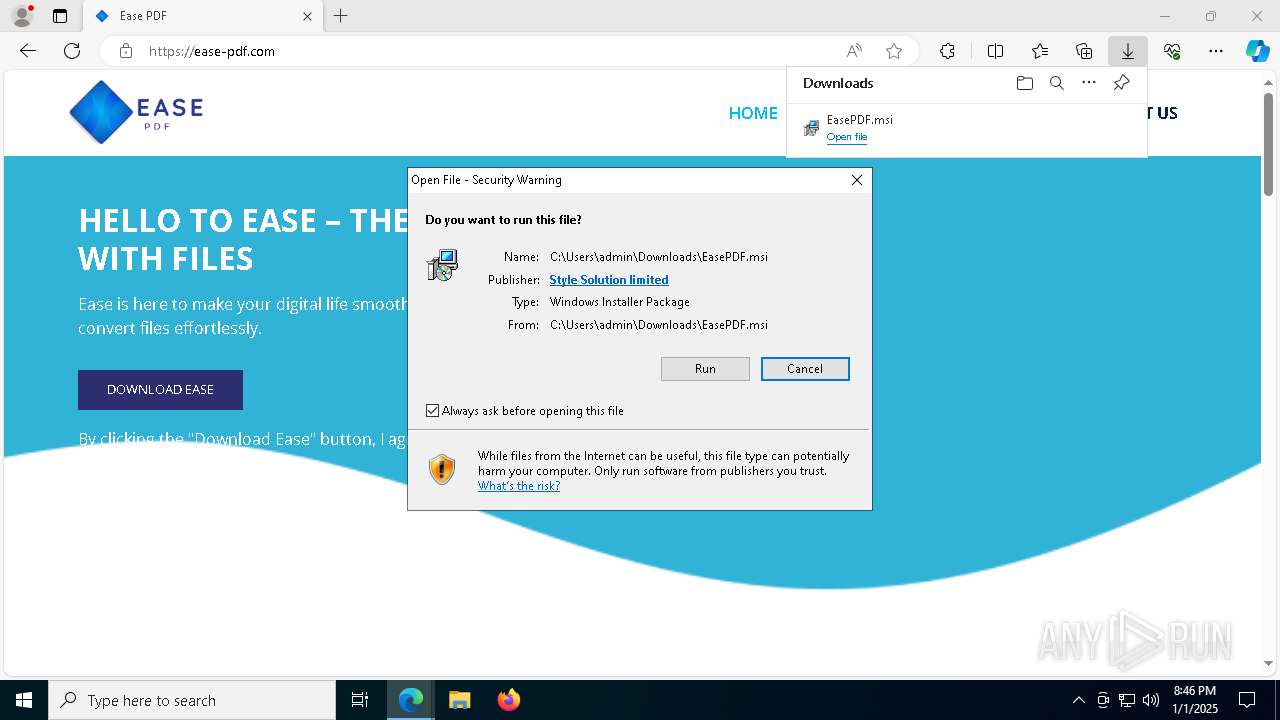Open File Explorer from the taskbar

[x=459, y=700]
